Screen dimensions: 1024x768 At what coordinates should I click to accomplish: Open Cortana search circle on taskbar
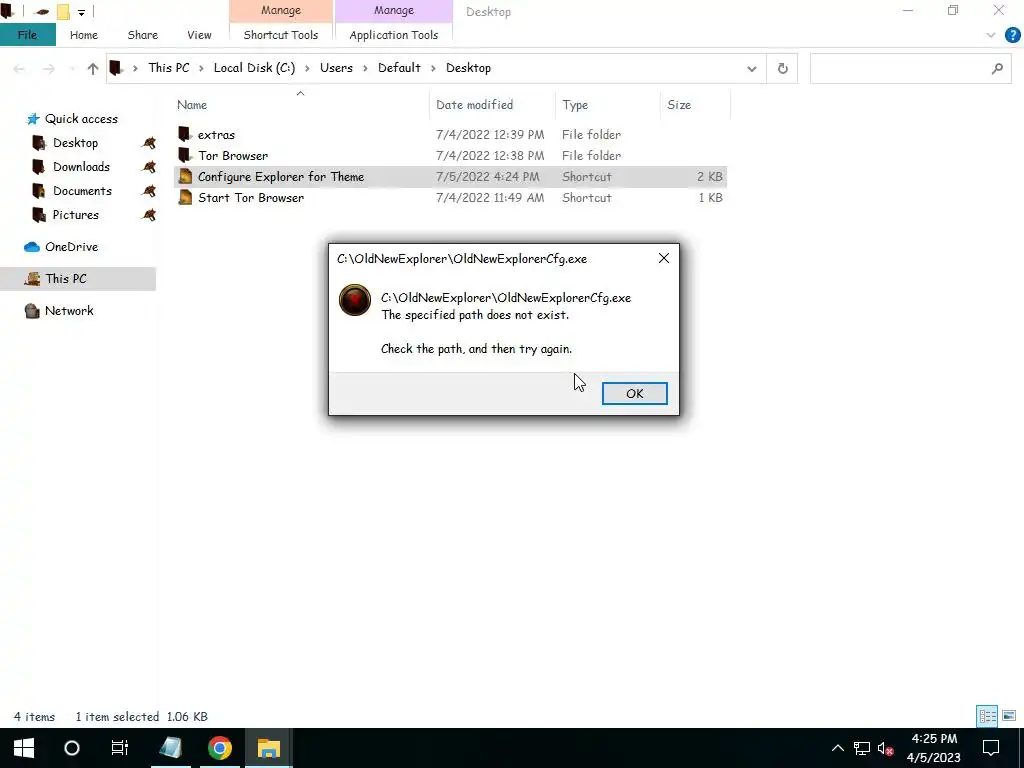(x=72, y=748)
